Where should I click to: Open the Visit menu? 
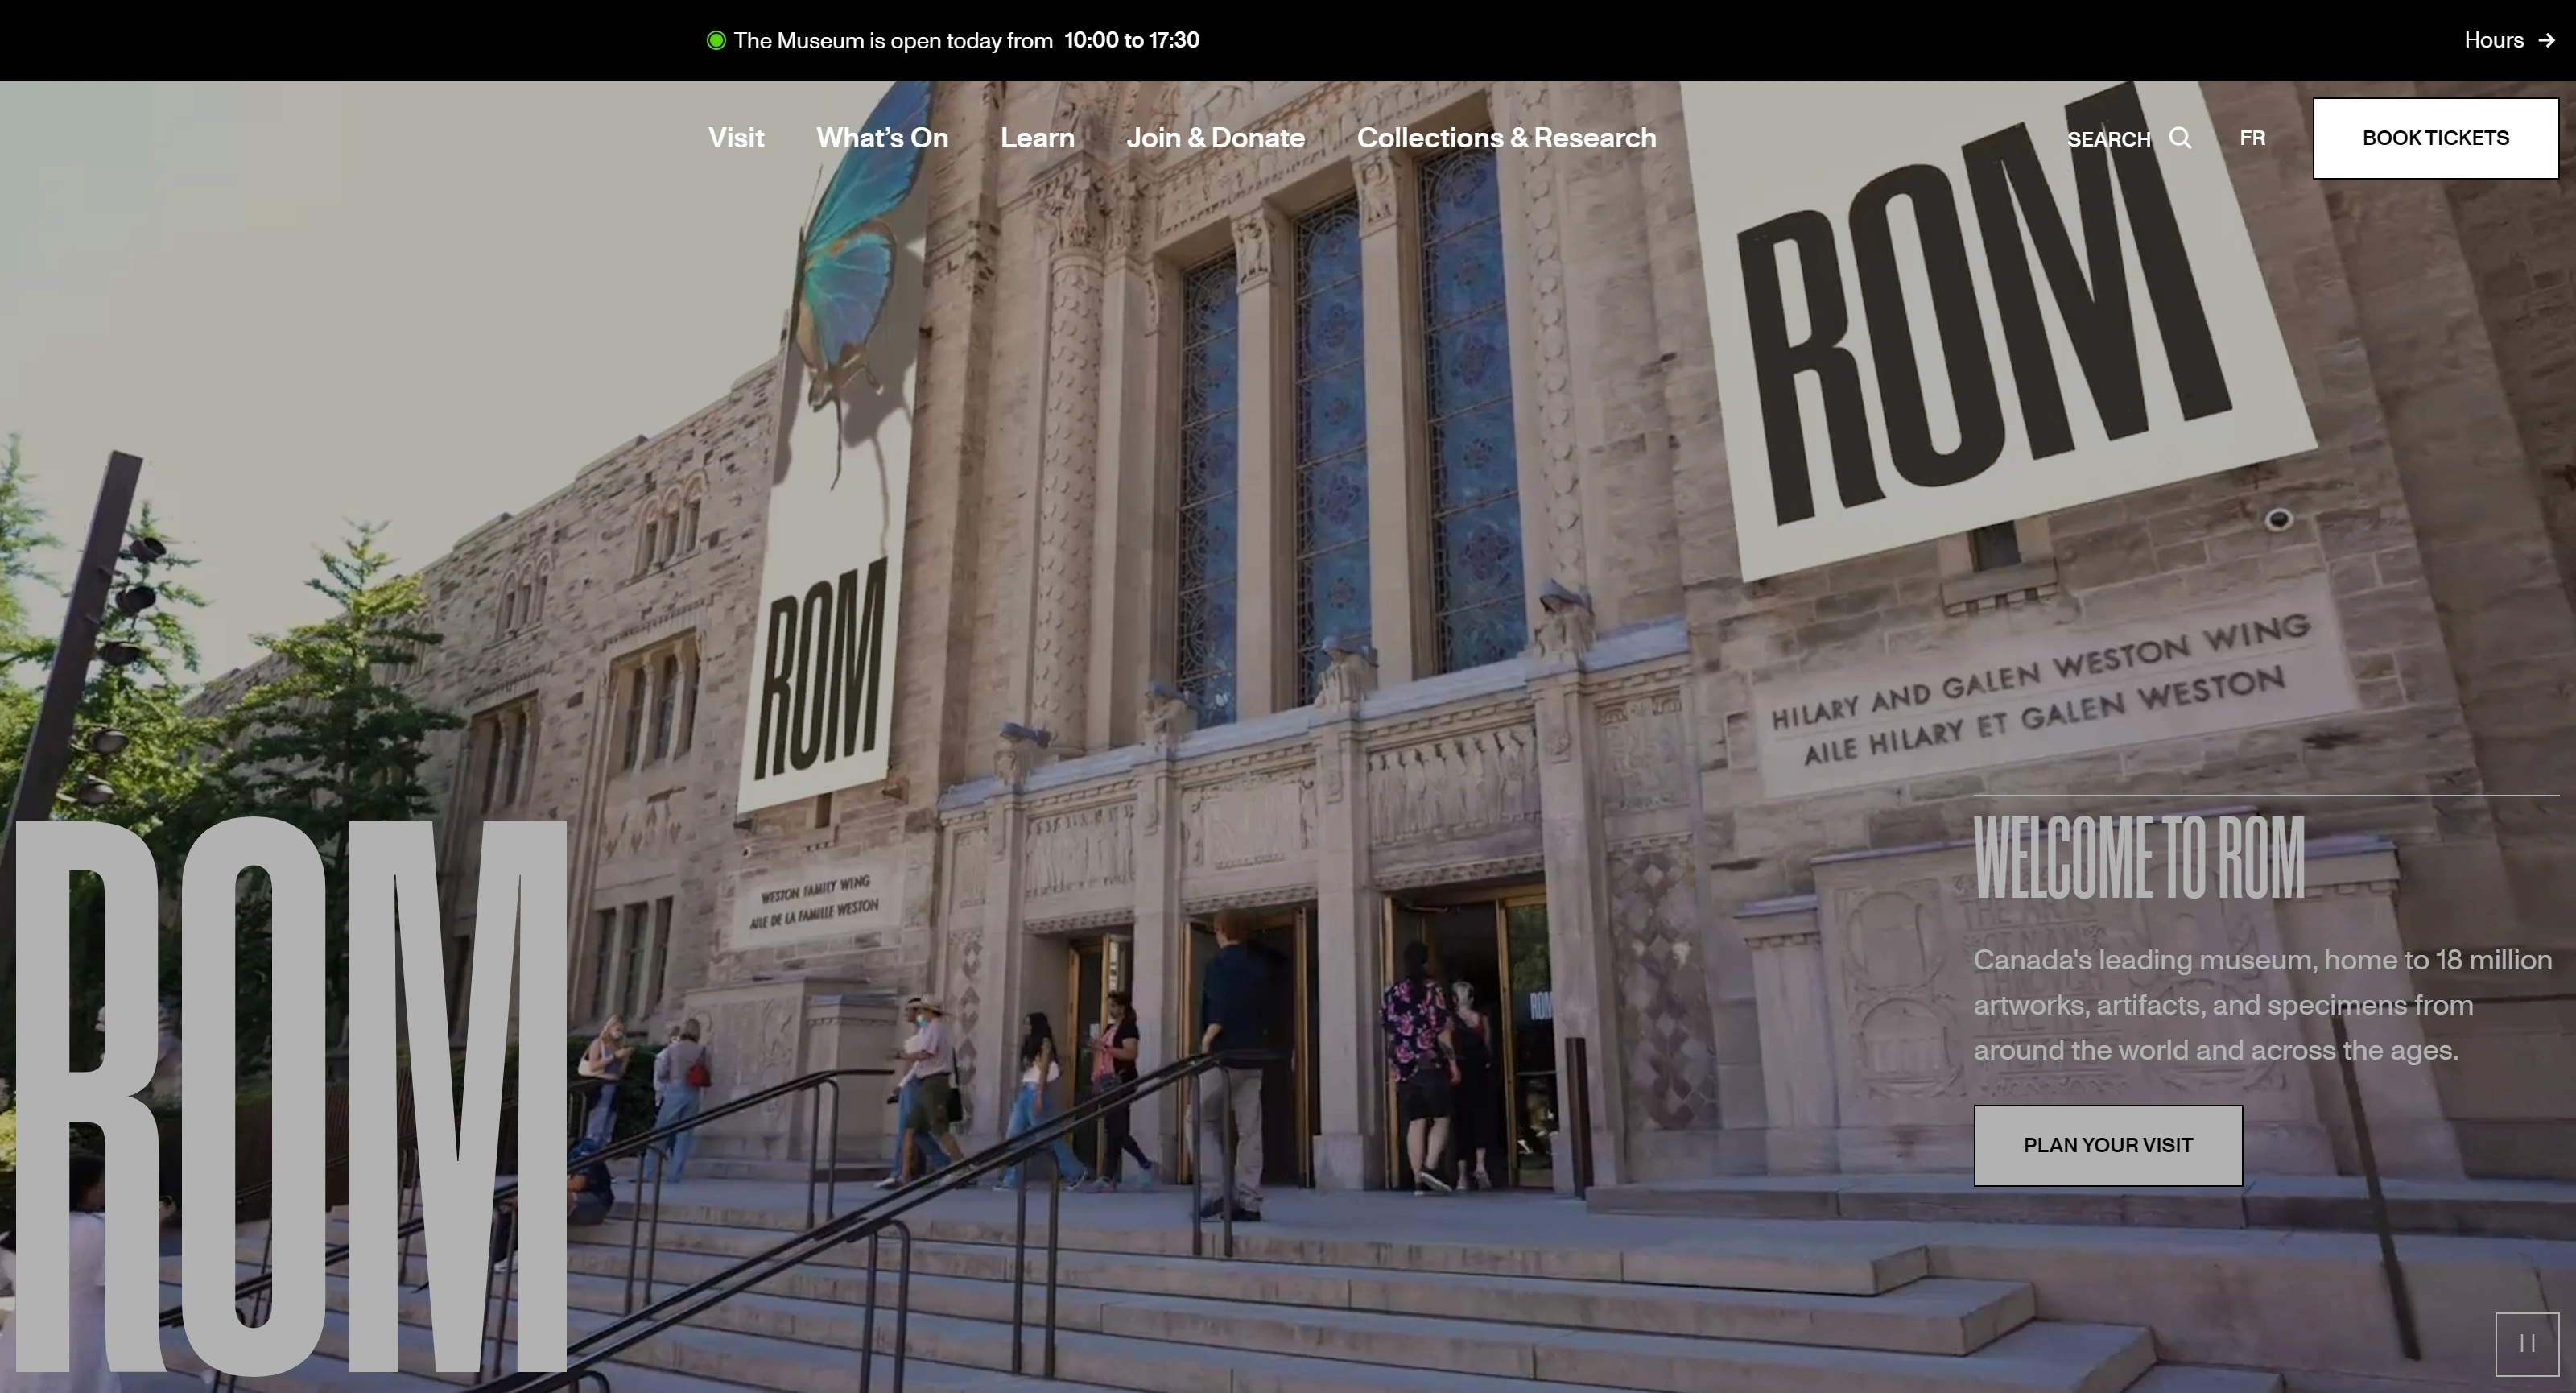736,138
